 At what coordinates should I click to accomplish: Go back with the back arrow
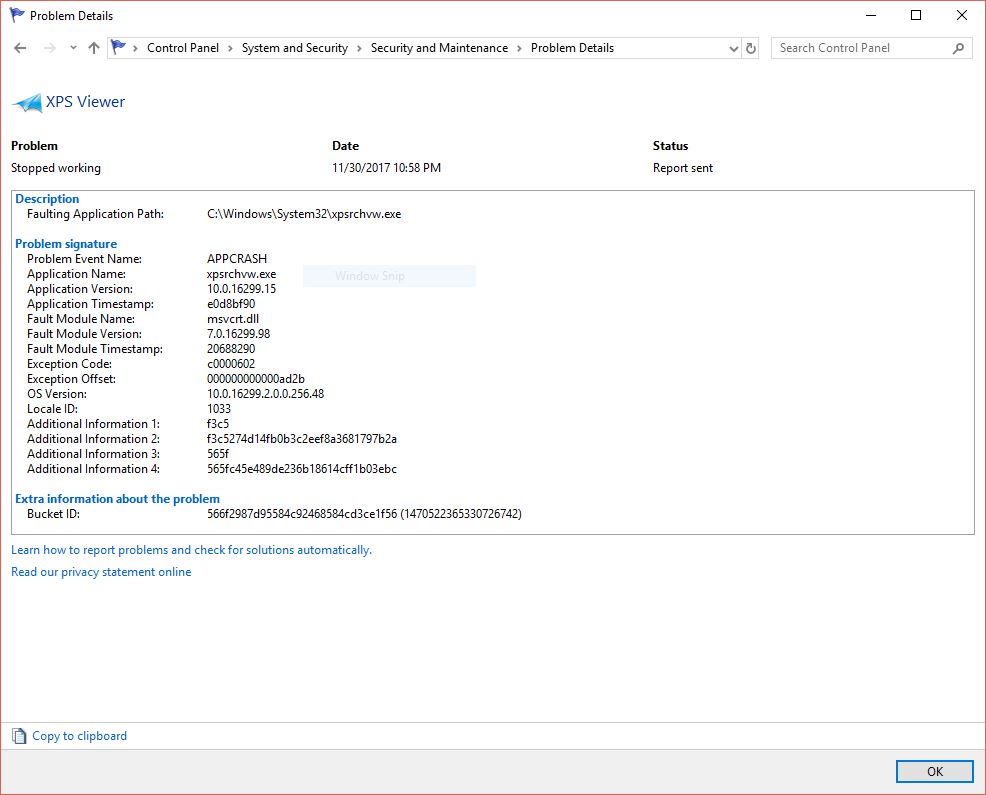tap(20, 48)
